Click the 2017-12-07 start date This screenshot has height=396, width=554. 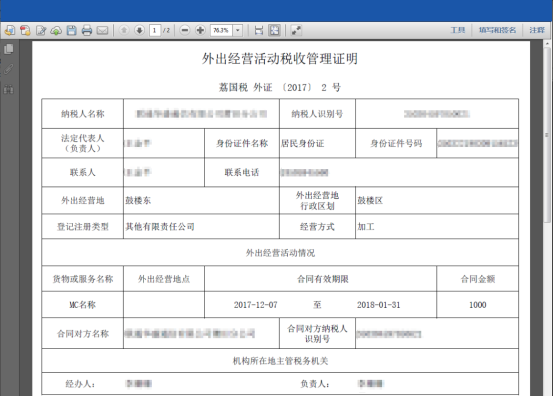[x=255, y=305]
